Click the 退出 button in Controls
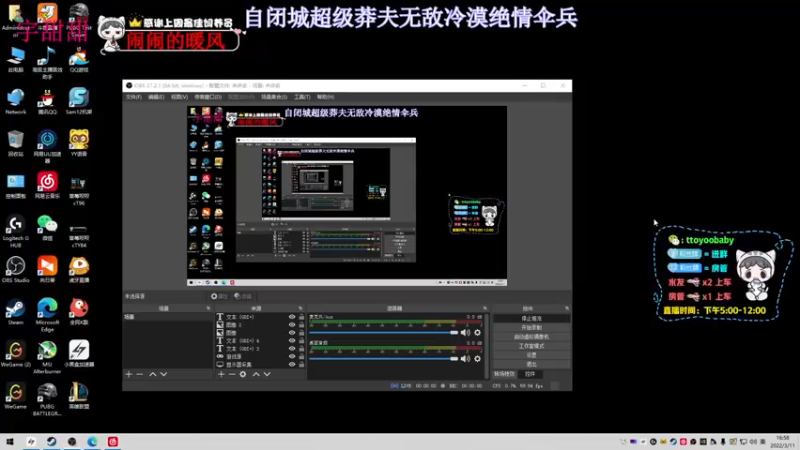 (531, 364)
